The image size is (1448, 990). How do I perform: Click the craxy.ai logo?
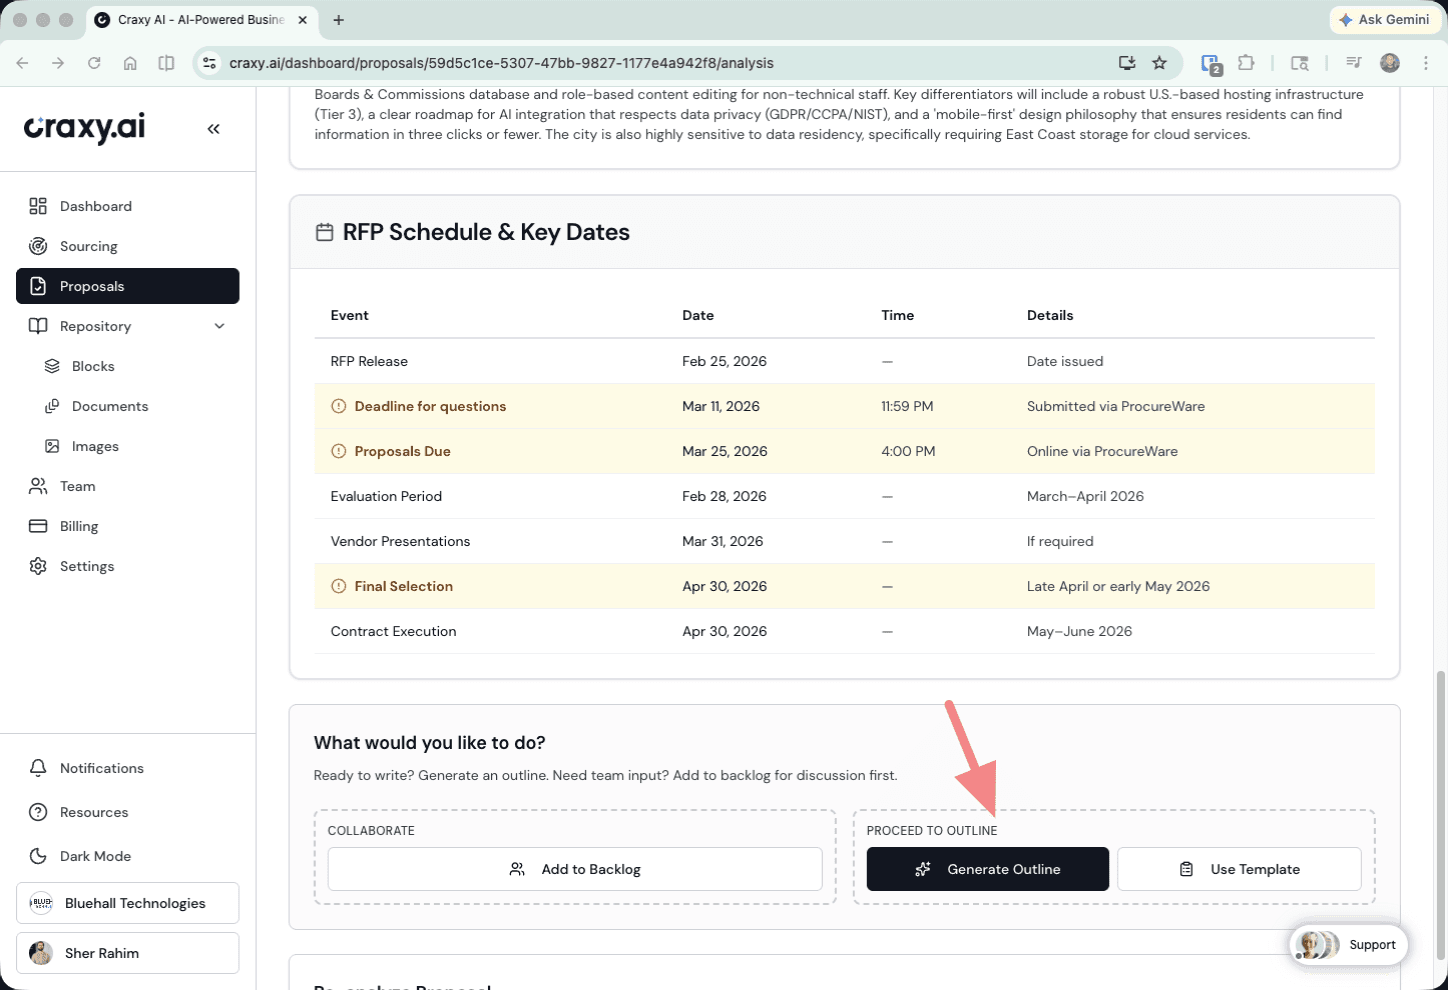click(x=85, y=128)
